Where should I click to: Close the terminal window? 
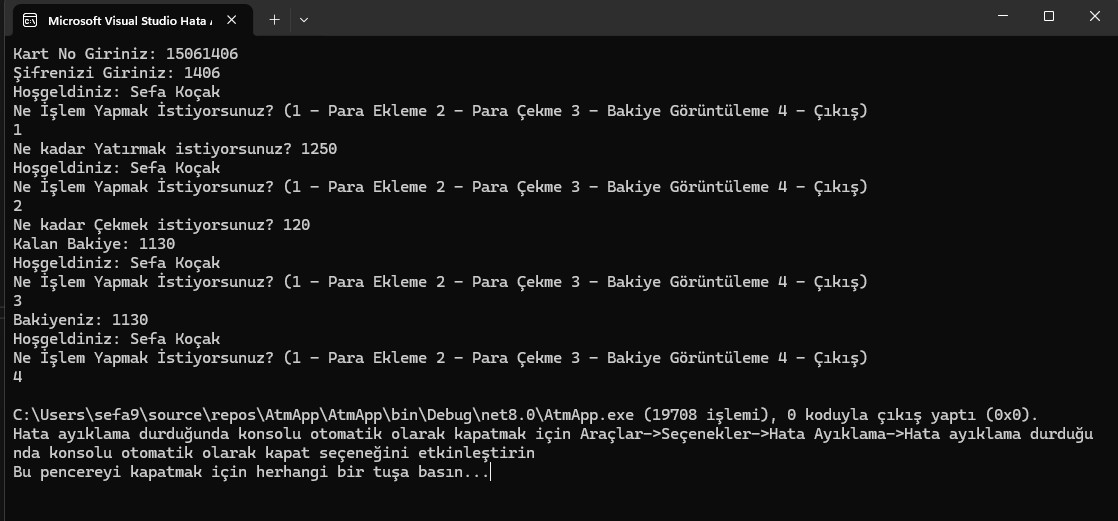[1094, 16]
